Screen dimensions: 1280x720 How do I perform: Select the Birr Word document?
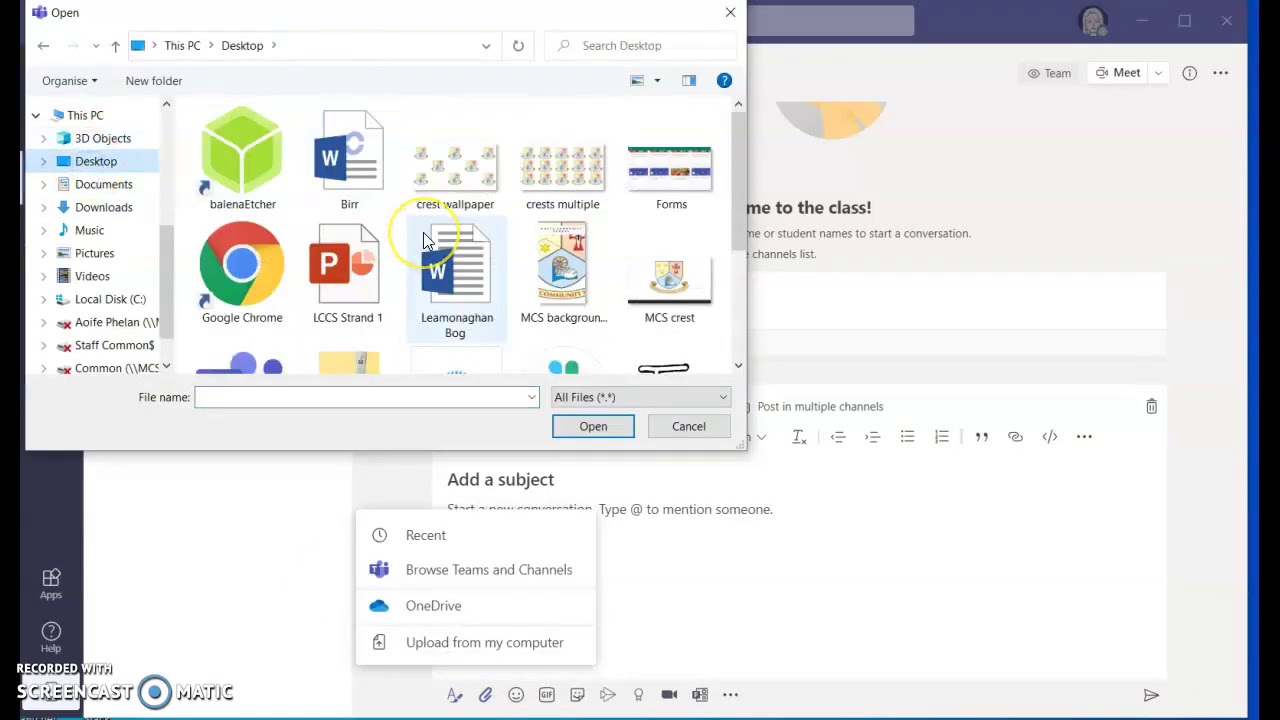[349, 160]
